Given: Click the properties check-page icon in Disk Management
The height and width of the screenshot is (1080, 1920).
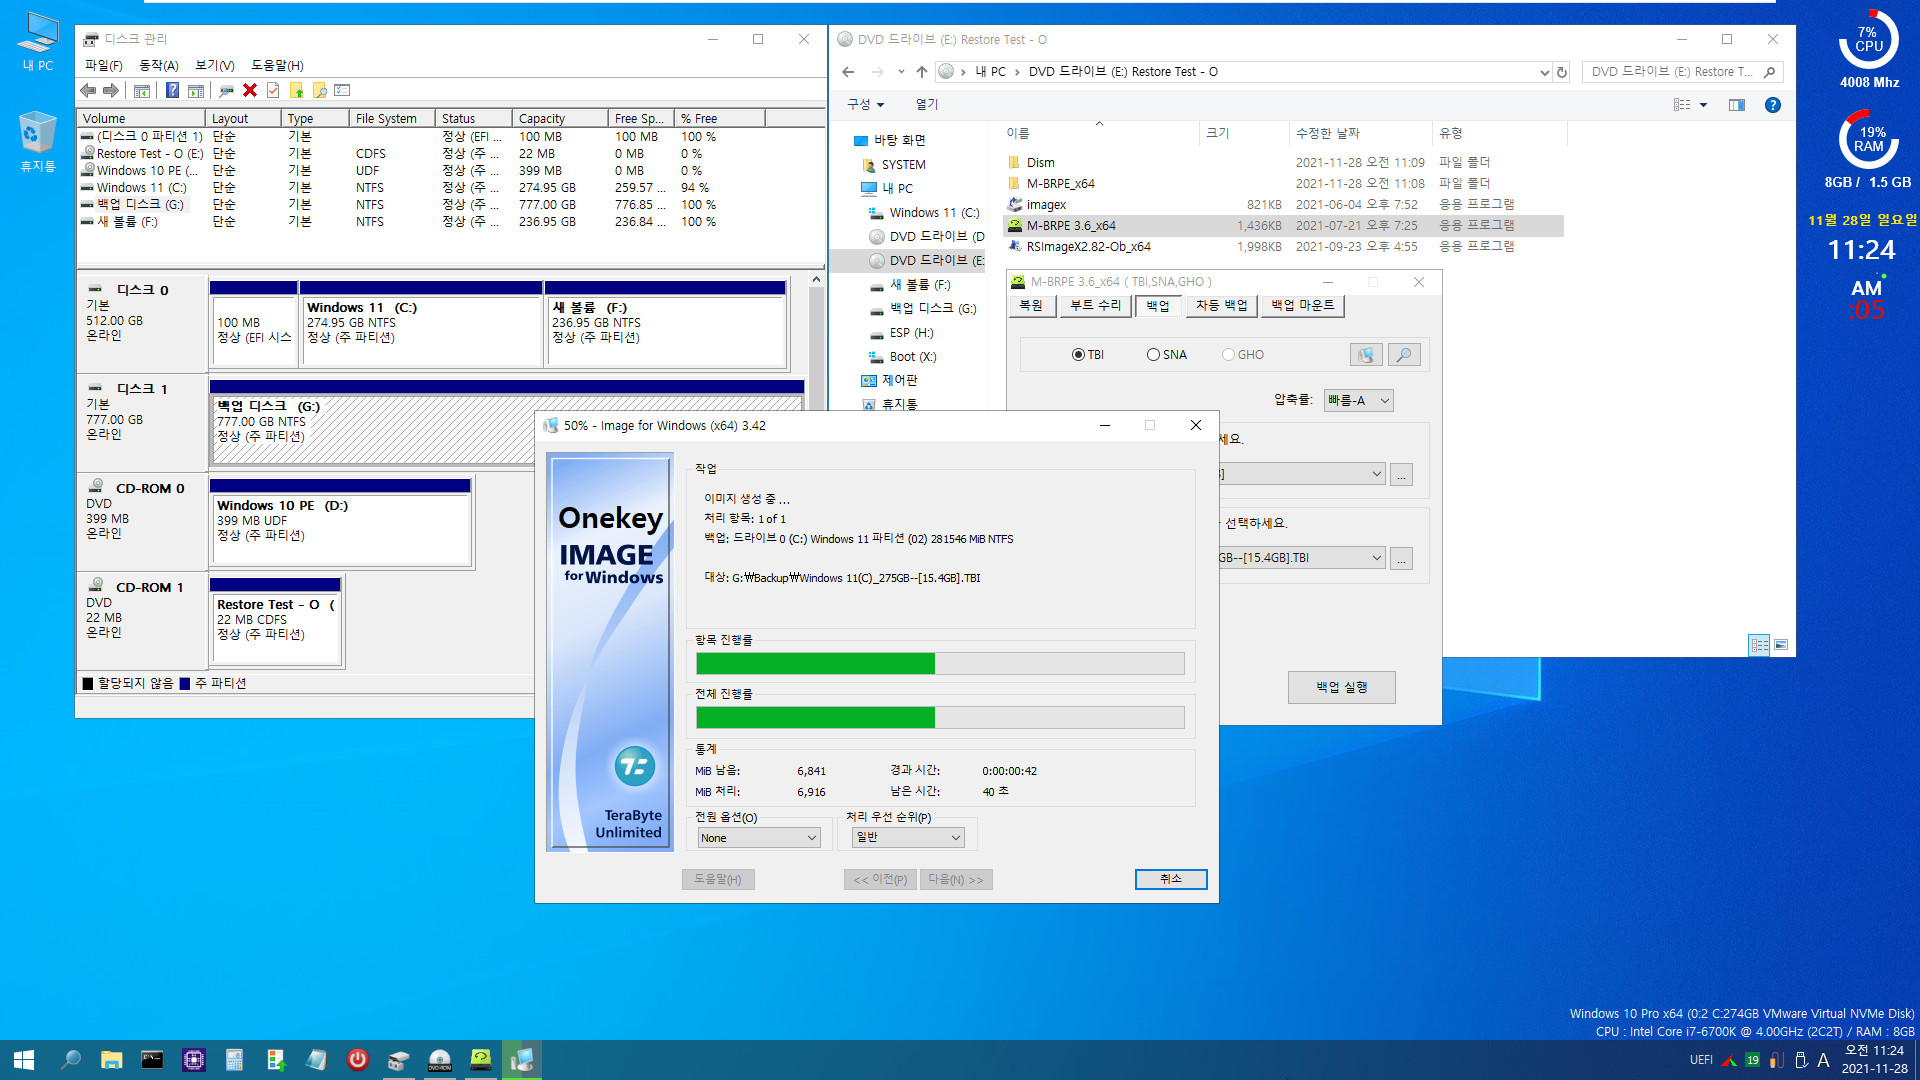Looking at the screenshot, I should tap(273, 91).
